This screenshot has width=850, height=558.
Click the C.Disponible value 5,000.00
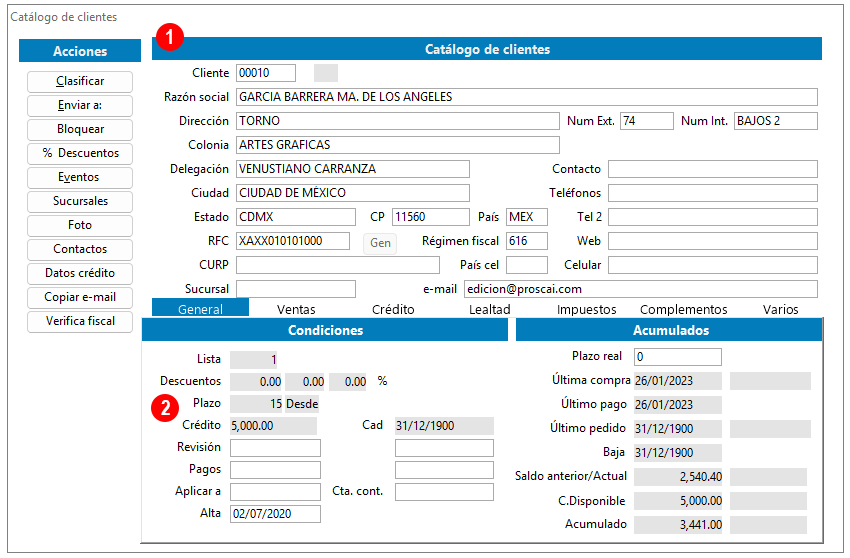pyautogui.click(x=678, y=501)
